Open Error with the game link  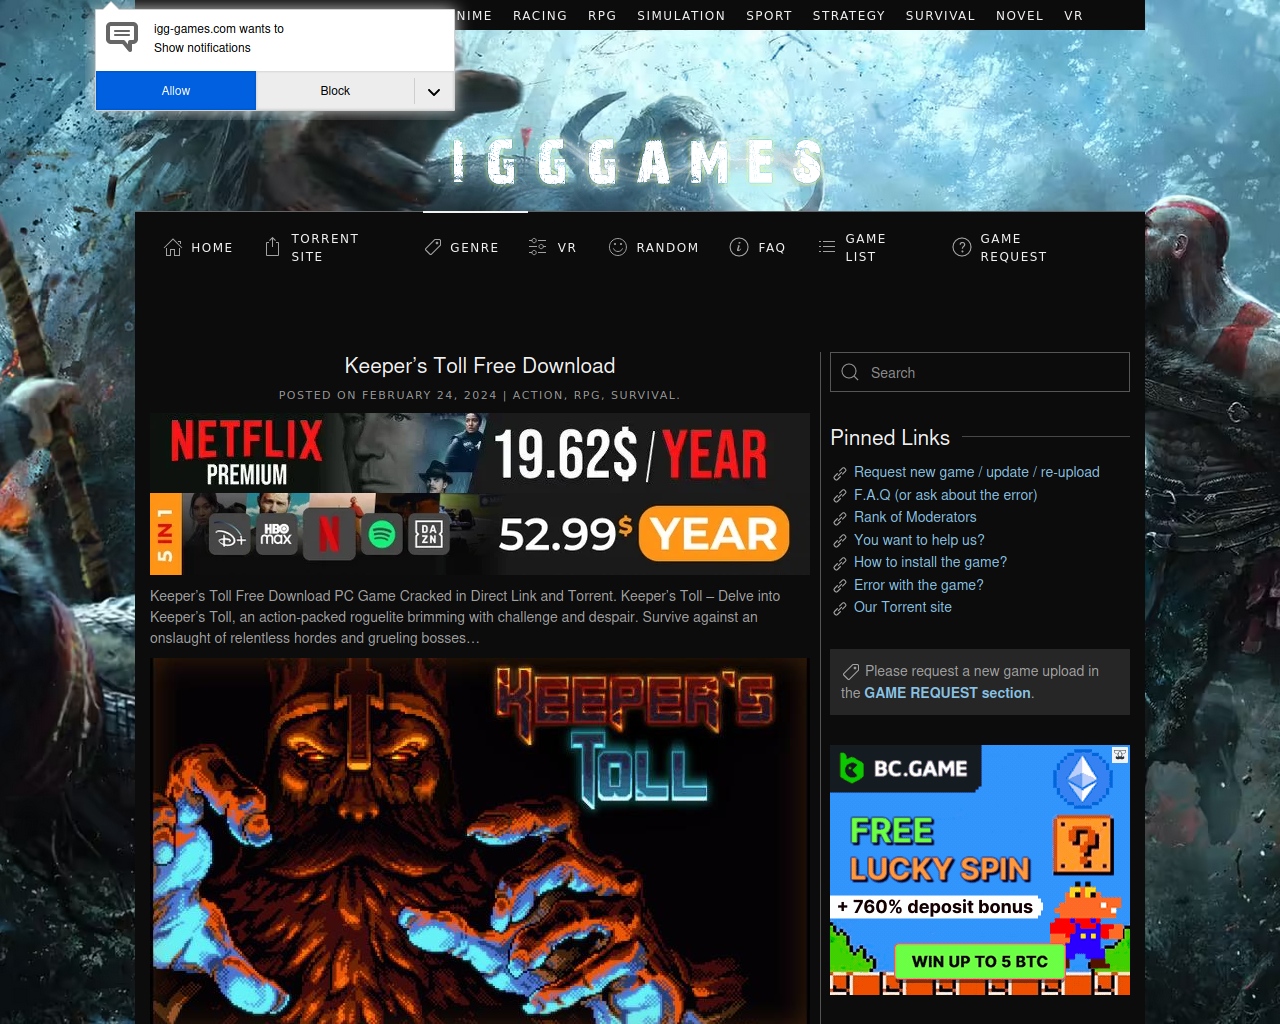(918, 585)
